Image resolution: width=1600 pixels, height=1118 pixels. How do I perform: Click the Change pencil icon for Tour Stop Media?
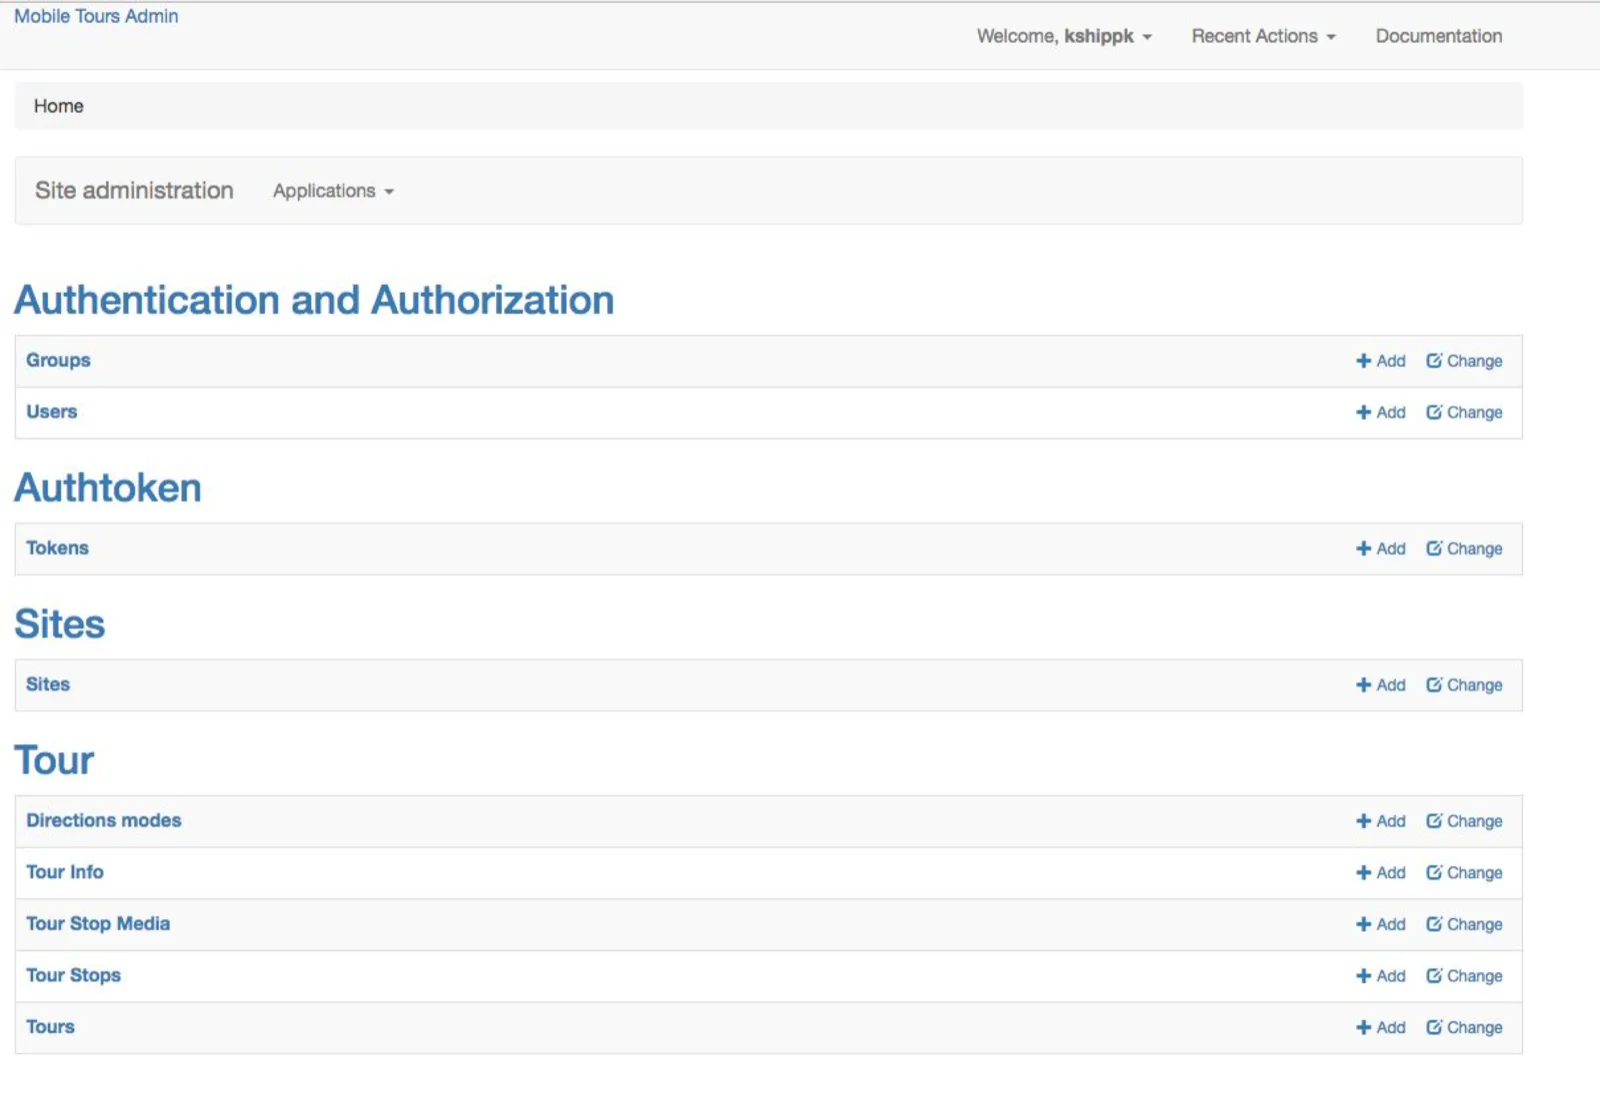1434,924
